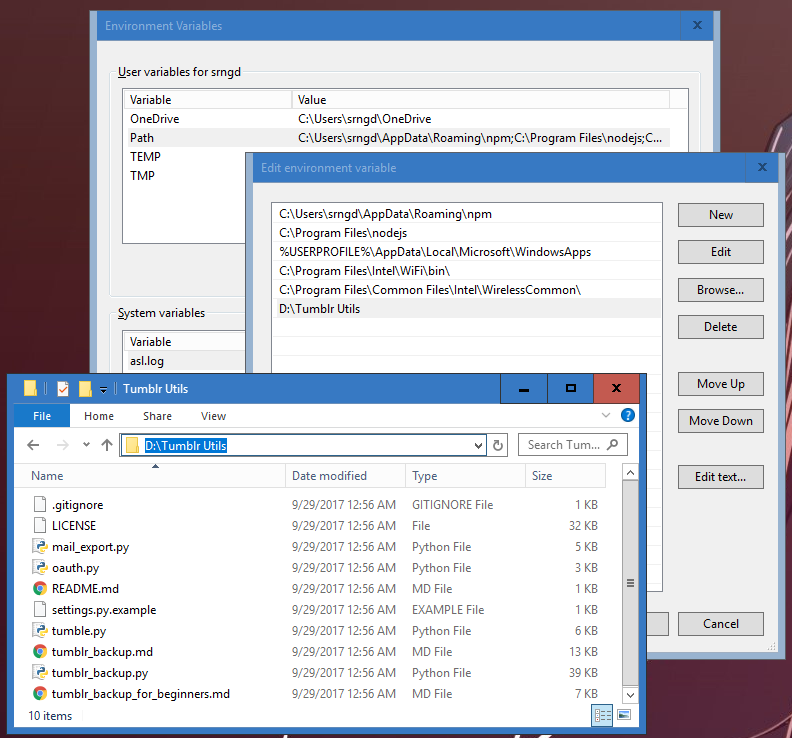This screenshot has height=738, width=792.
Task: Click the file list scroll down arrow
Action: coord(630,695)
